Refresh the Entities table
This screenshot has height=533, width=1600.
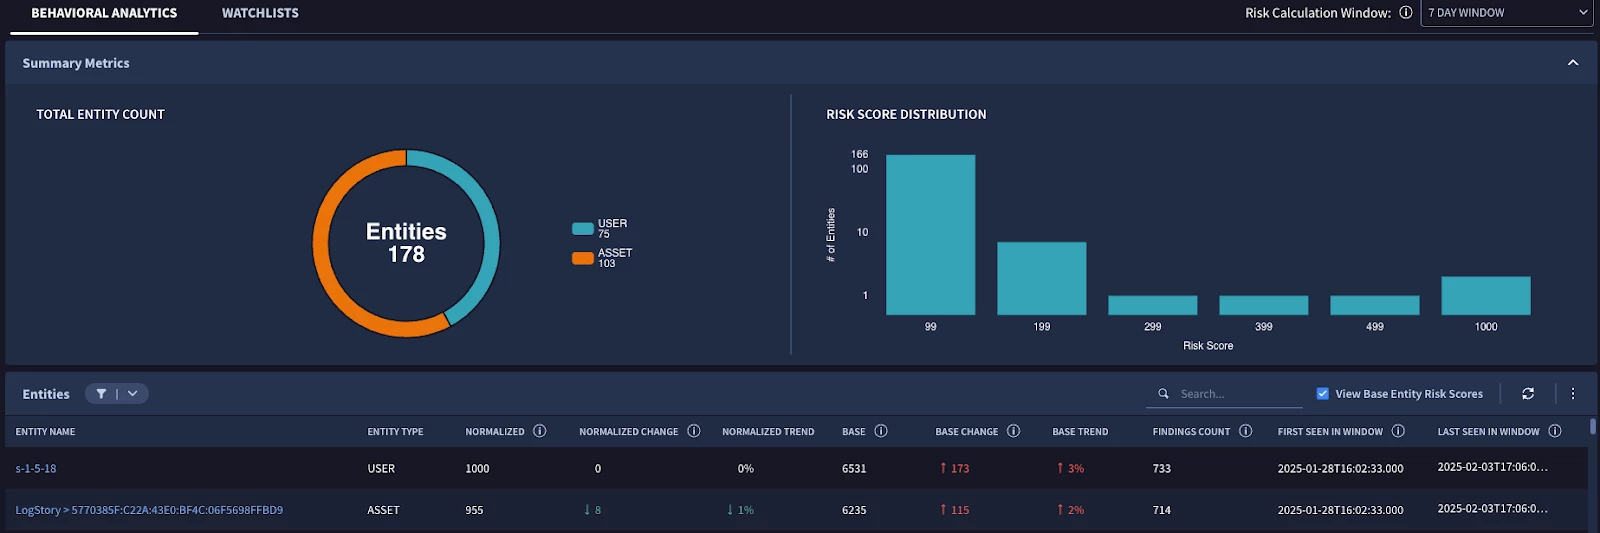click(1528, 394)
